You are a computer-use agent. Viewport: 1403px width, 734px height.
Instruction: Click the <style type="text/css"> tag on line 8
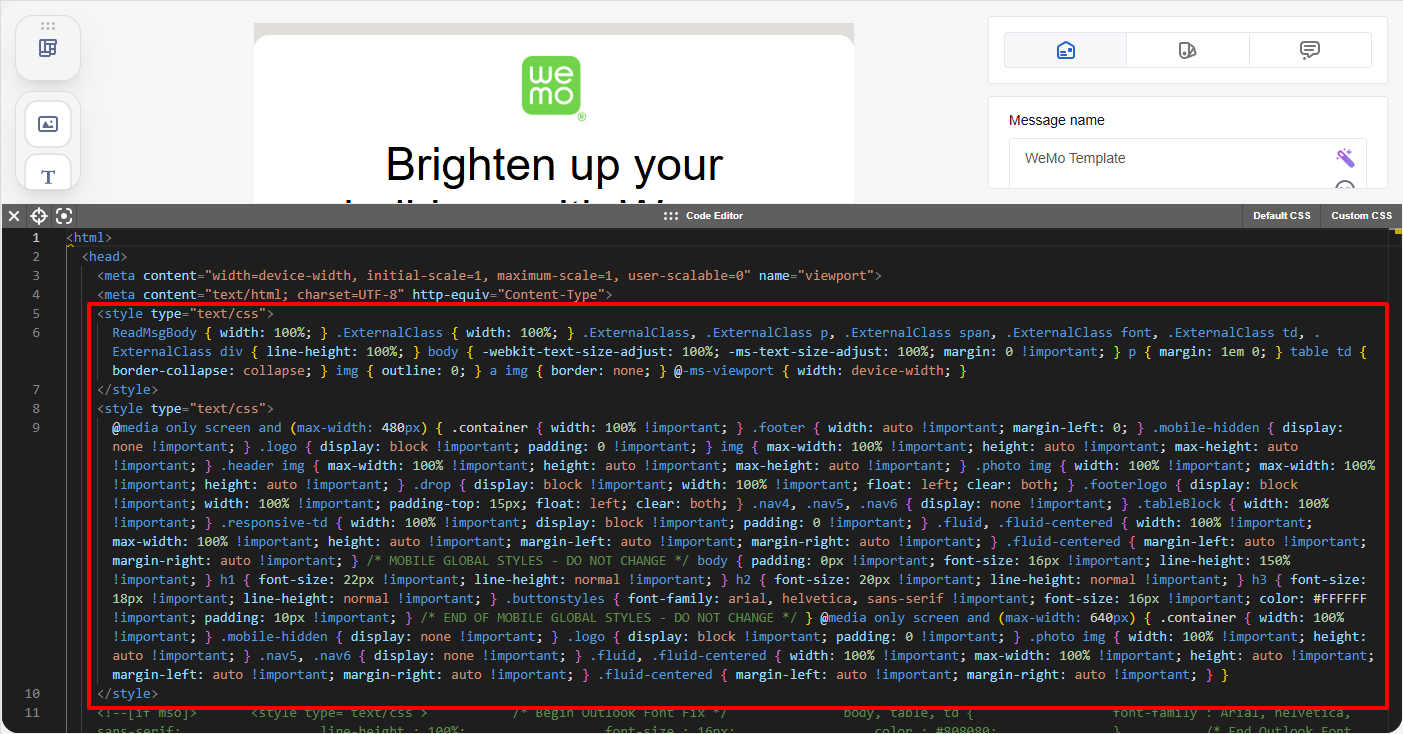pos(185,409)
